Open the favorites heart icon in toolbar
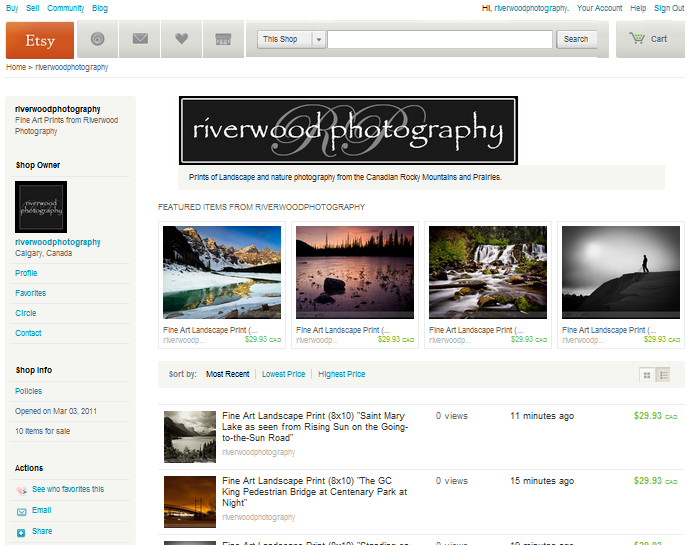 (181, 39)
